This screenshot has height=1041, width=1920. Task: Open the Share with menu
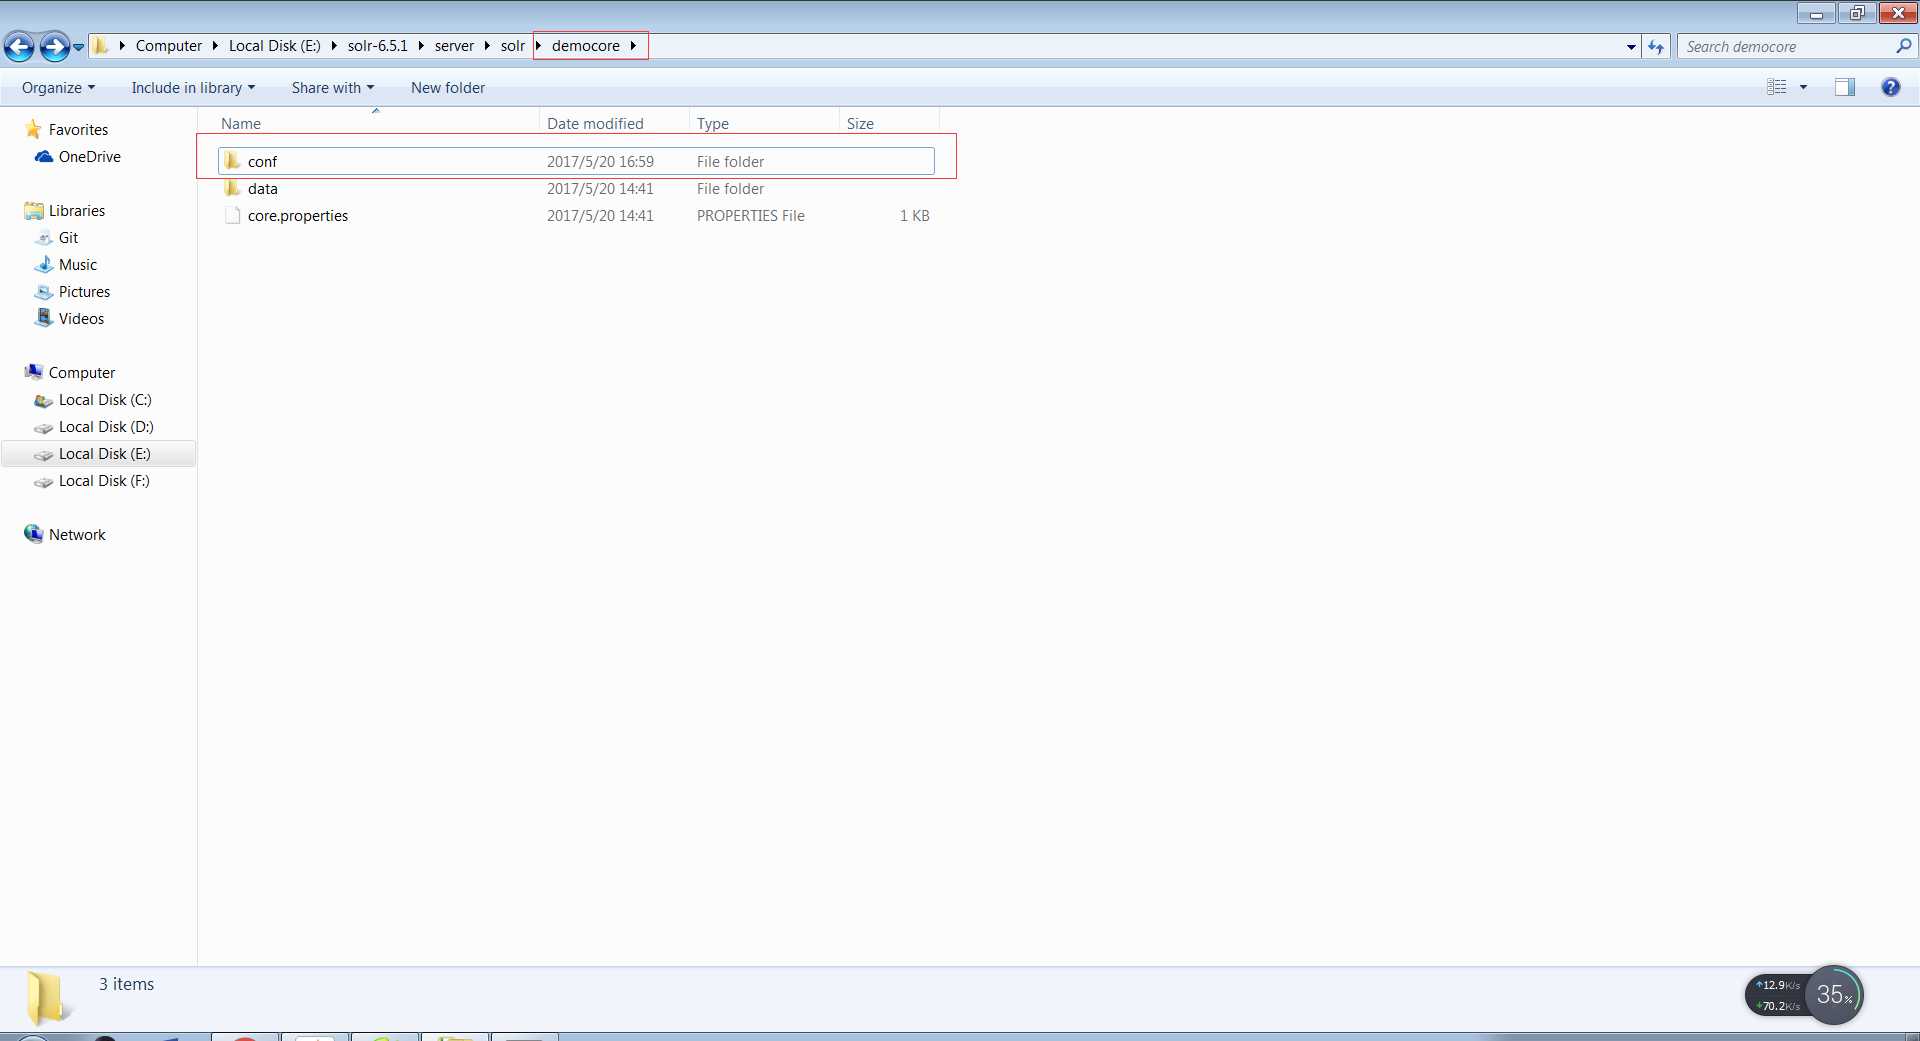(x=332, y=88)
